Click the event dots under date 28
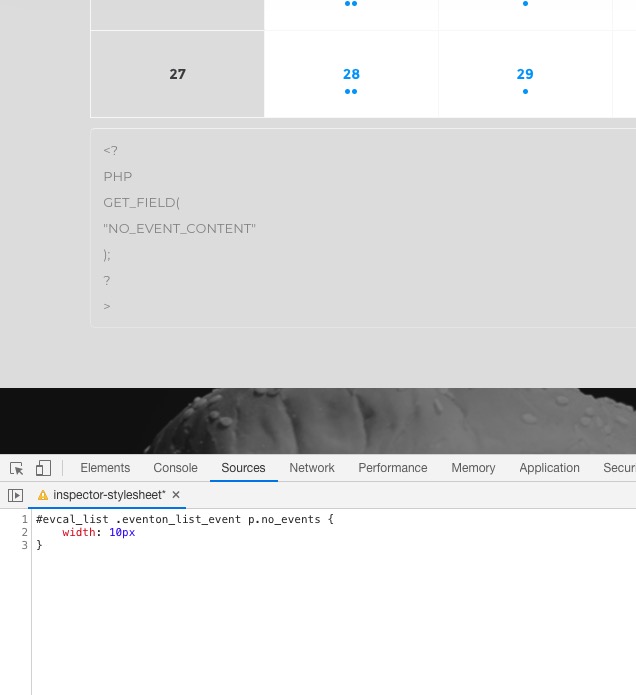 351,92
